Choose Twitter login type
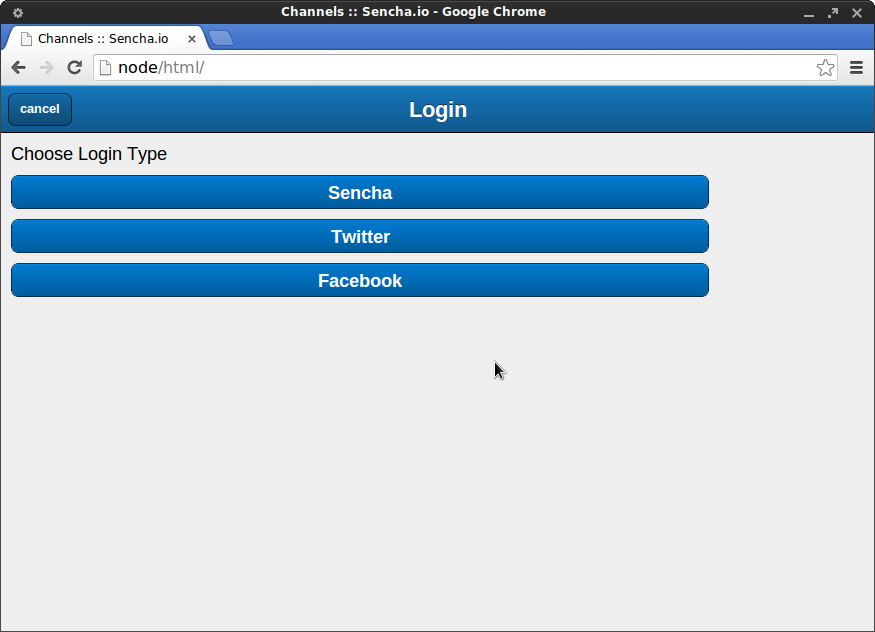The image size is (875, 632). [x=360, y=237]
